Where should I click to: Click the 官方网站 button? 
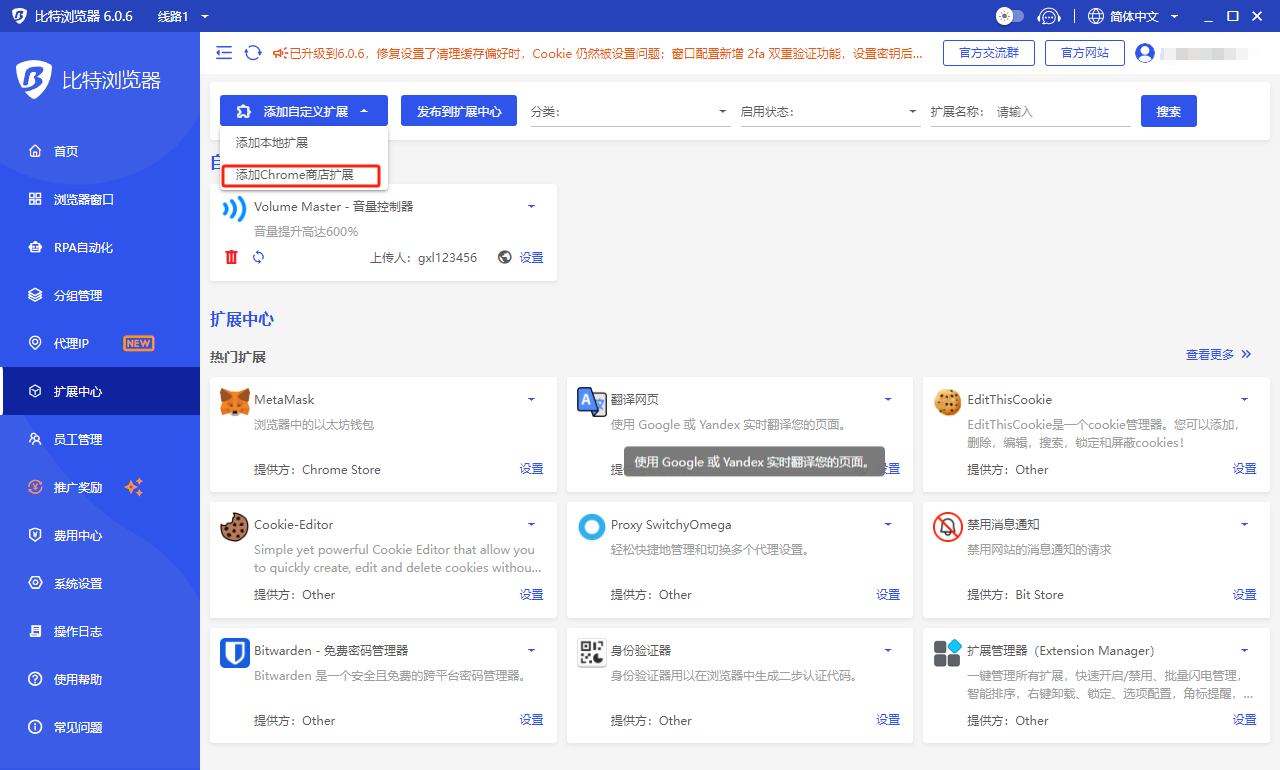pyautogui.click(x=1085, y=53)
